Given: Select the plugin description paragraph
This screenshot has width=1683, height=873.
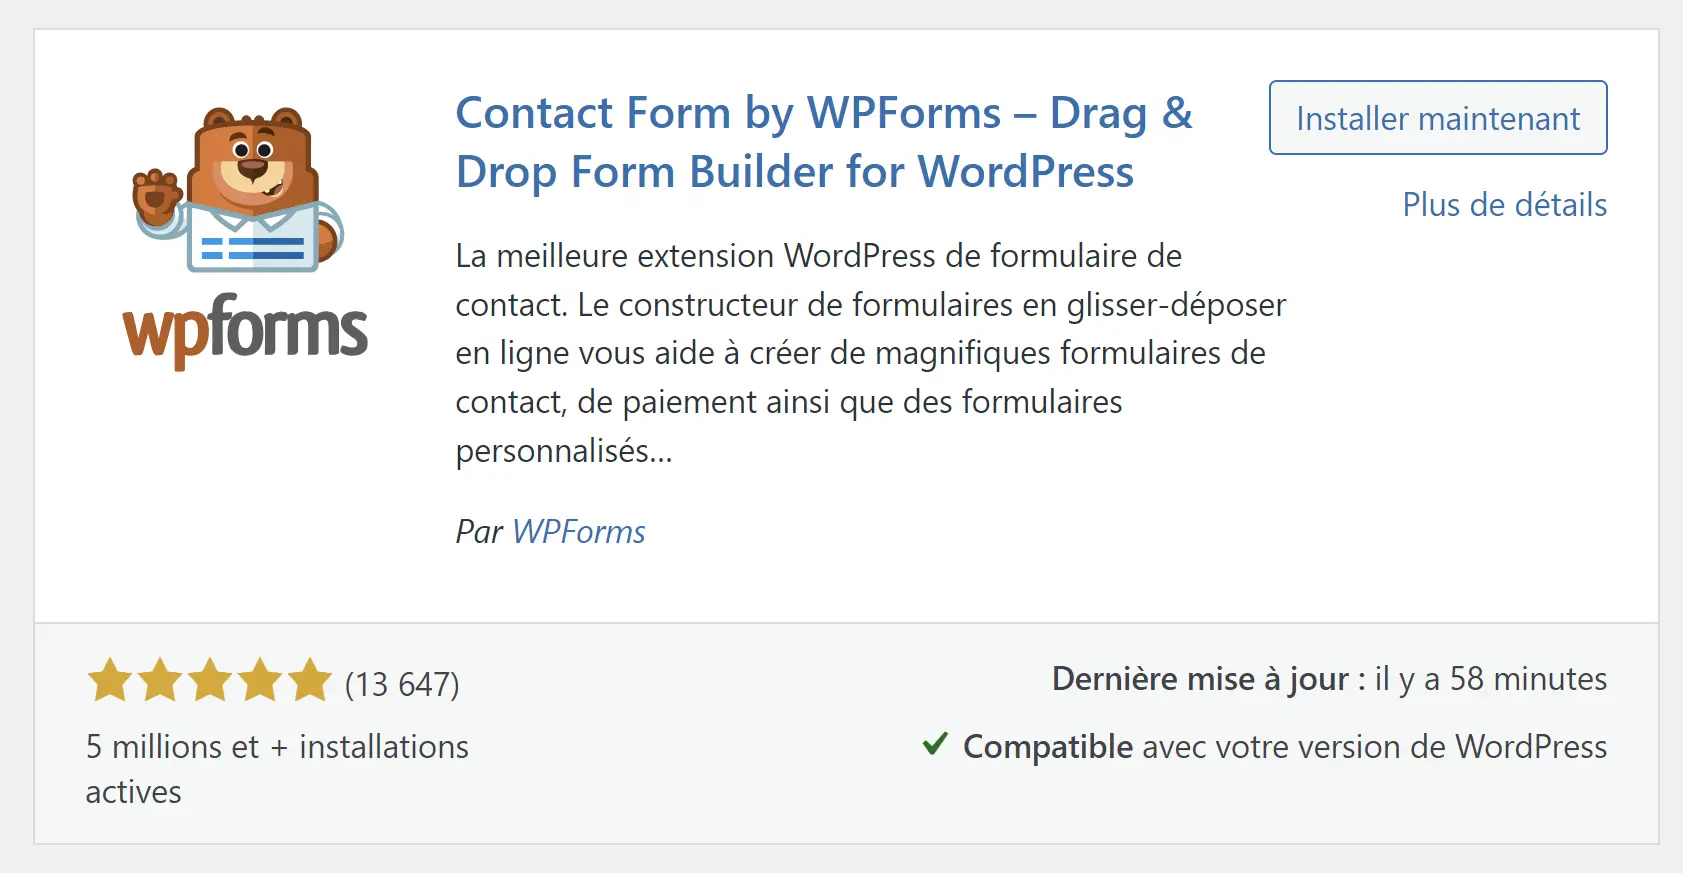Looking at the screenshot, I should (870, 352).
